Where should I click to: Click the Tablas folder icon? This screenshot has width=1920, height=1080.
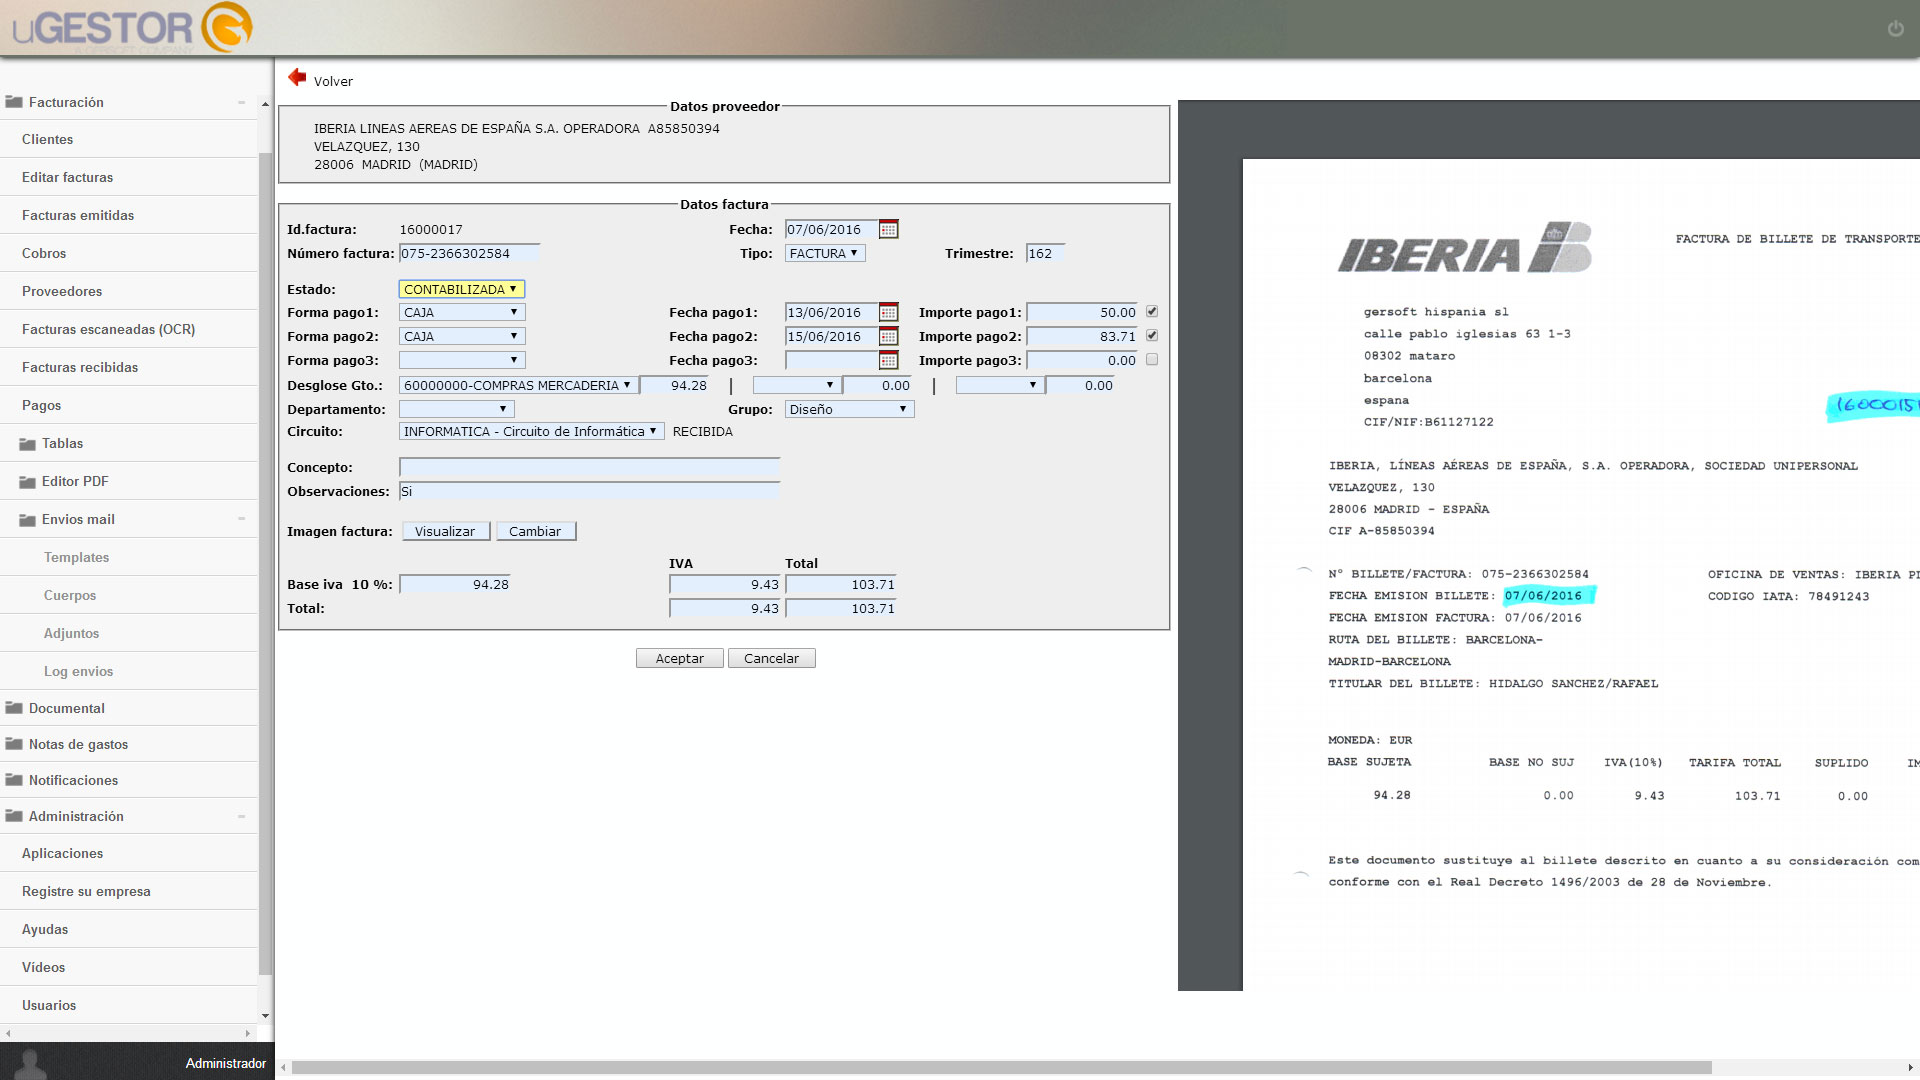27,444
